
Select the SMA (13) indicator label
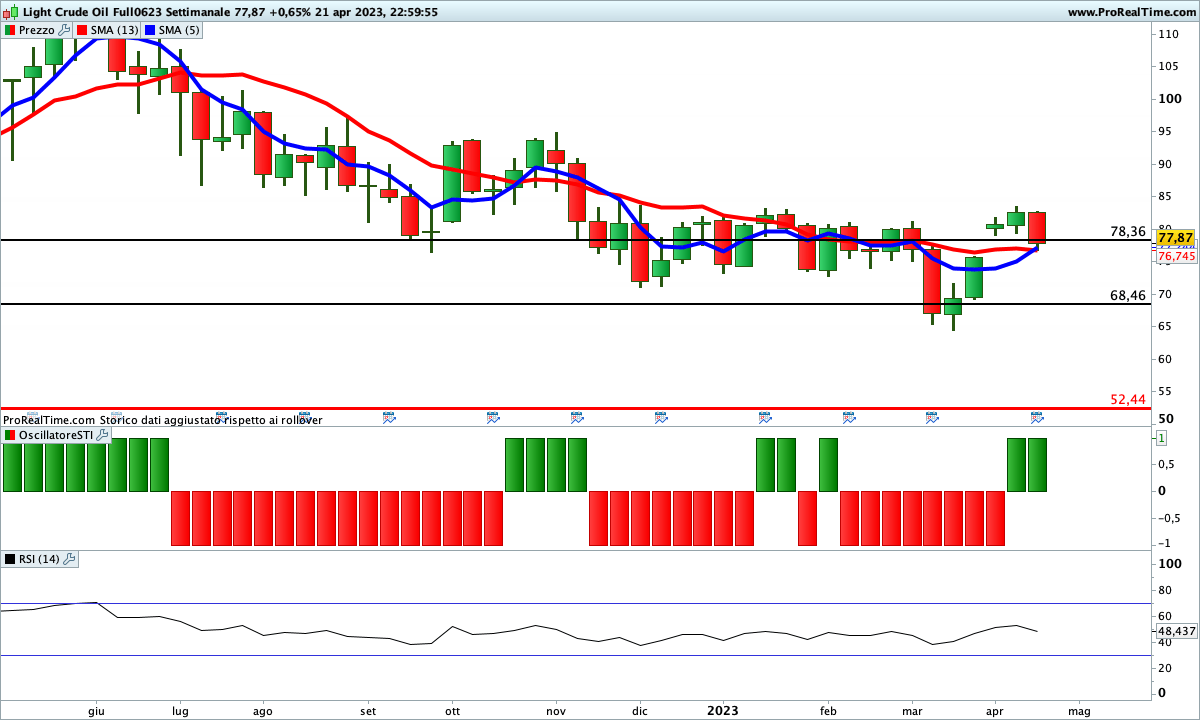click(x=114, y=30)
